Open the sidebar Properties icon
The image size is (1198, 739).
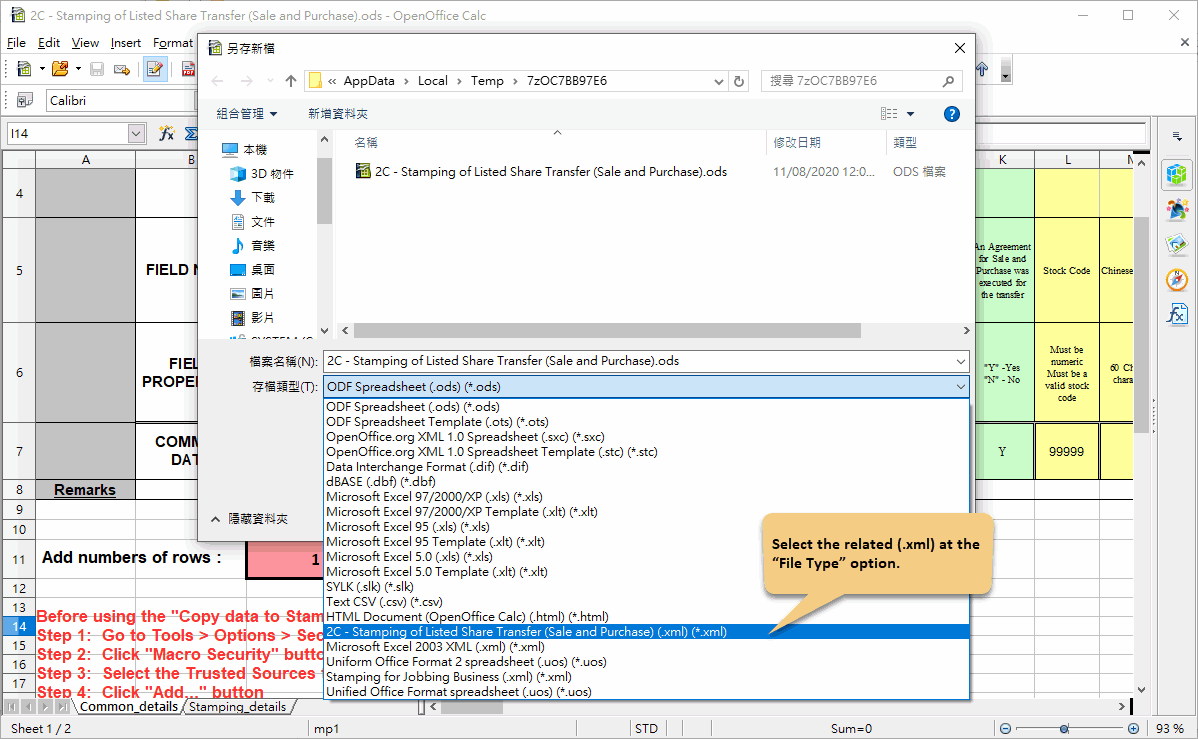(1177, 174)
